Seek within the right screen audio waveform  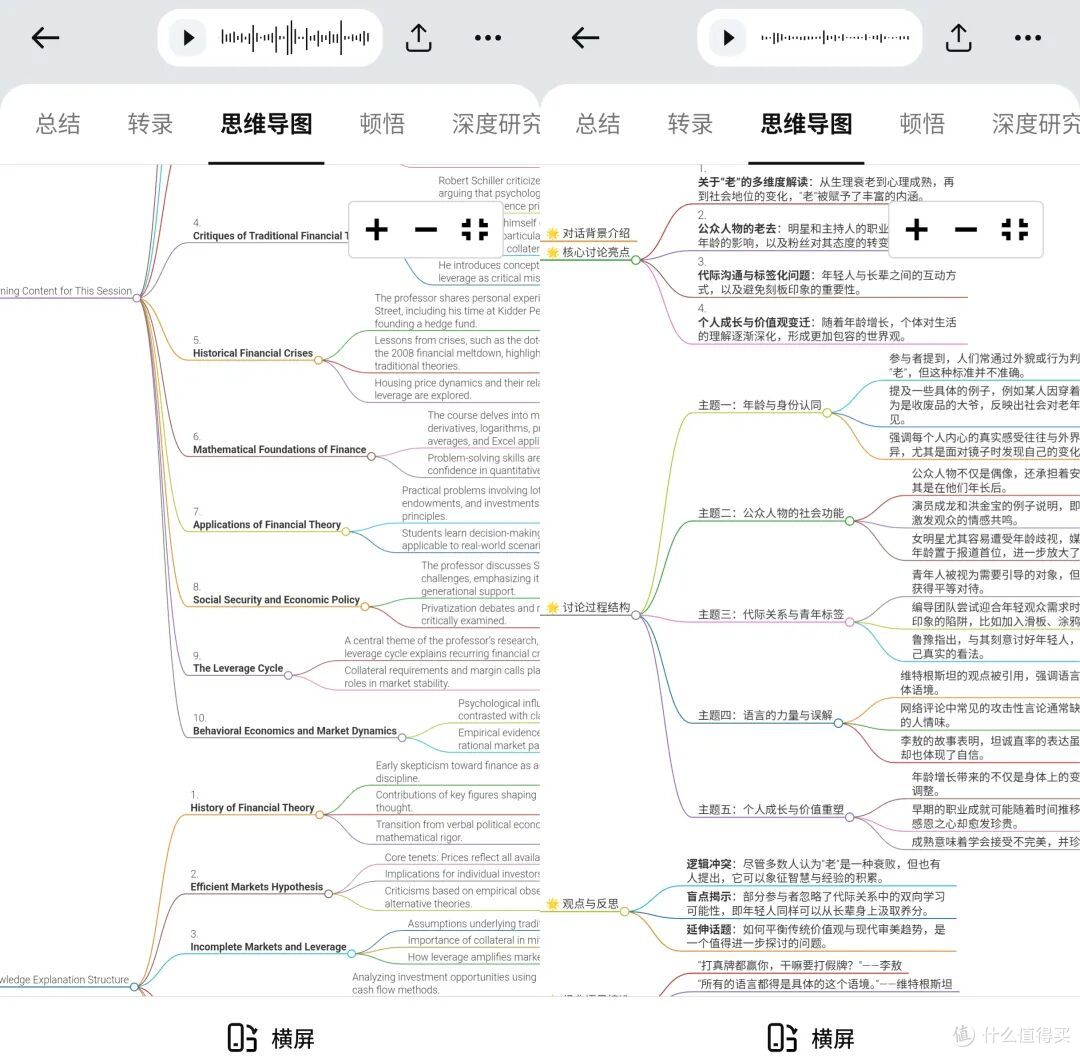pyautogui.click(x=835, y=38)
